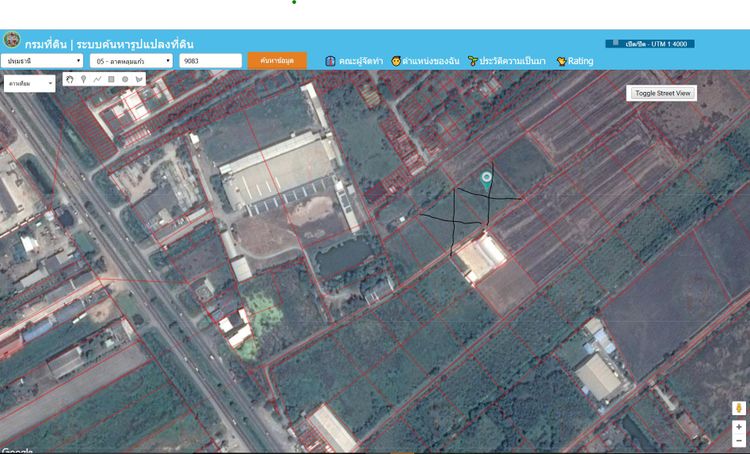Click Toggle Street View button
This screenshot has height=454, width=750.
(662, 93)
